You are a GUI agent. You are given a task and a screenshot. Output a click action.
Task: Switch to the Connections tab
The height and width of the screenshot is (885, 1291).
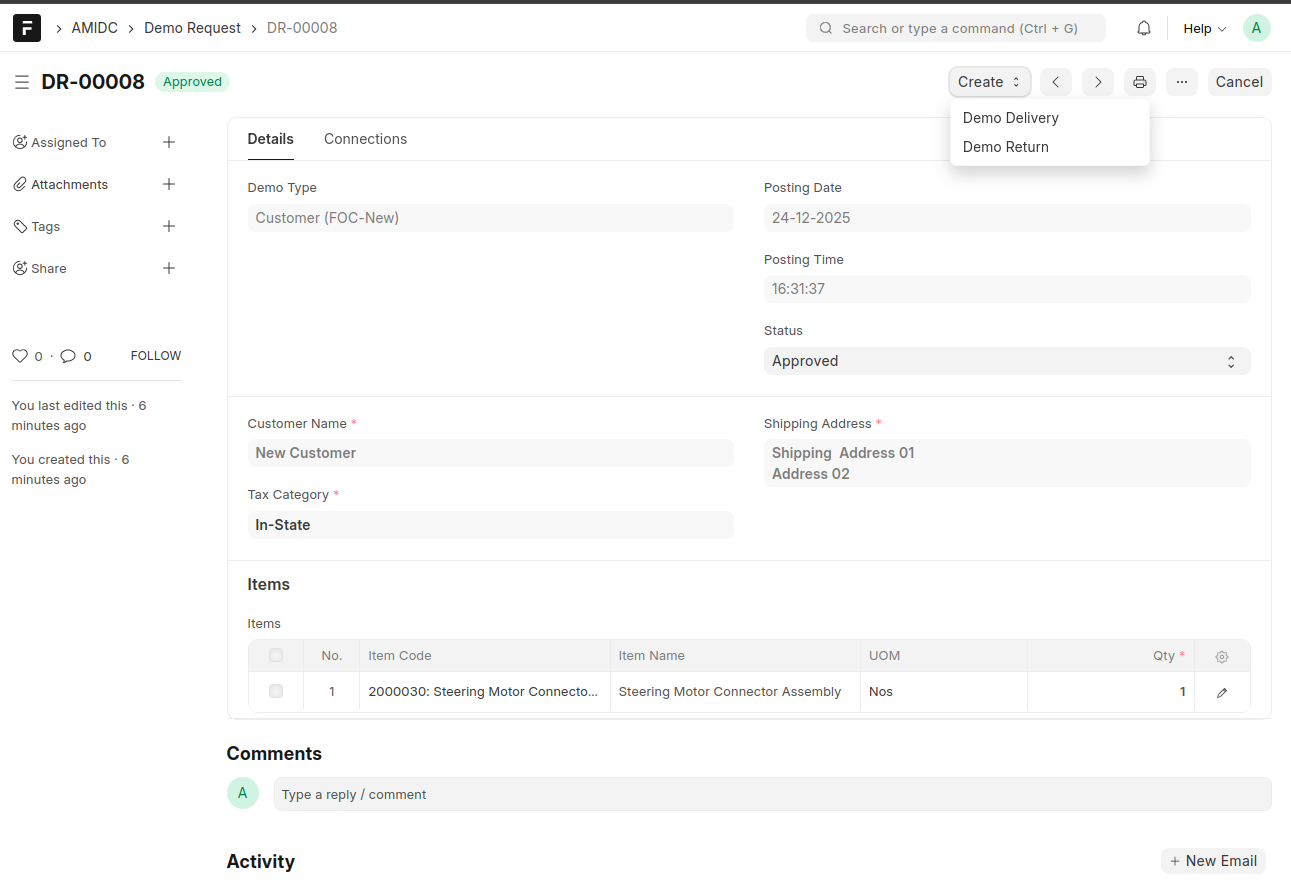tap(365, 139)
